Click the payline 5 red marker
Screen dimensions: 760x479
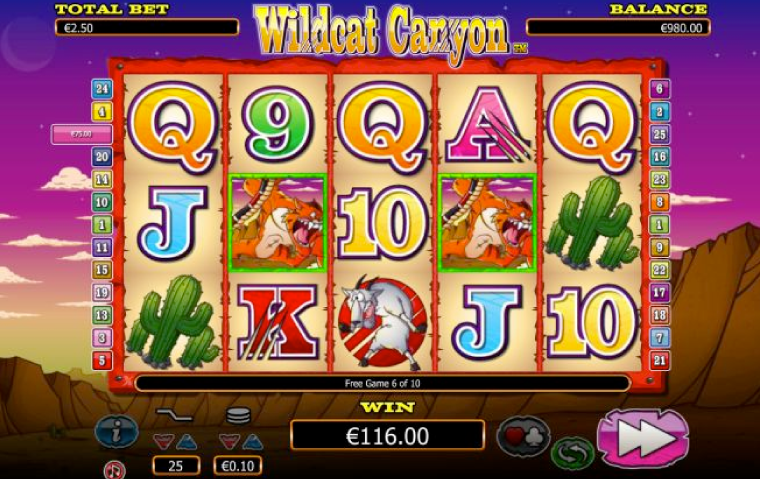[x=102, y=360]
